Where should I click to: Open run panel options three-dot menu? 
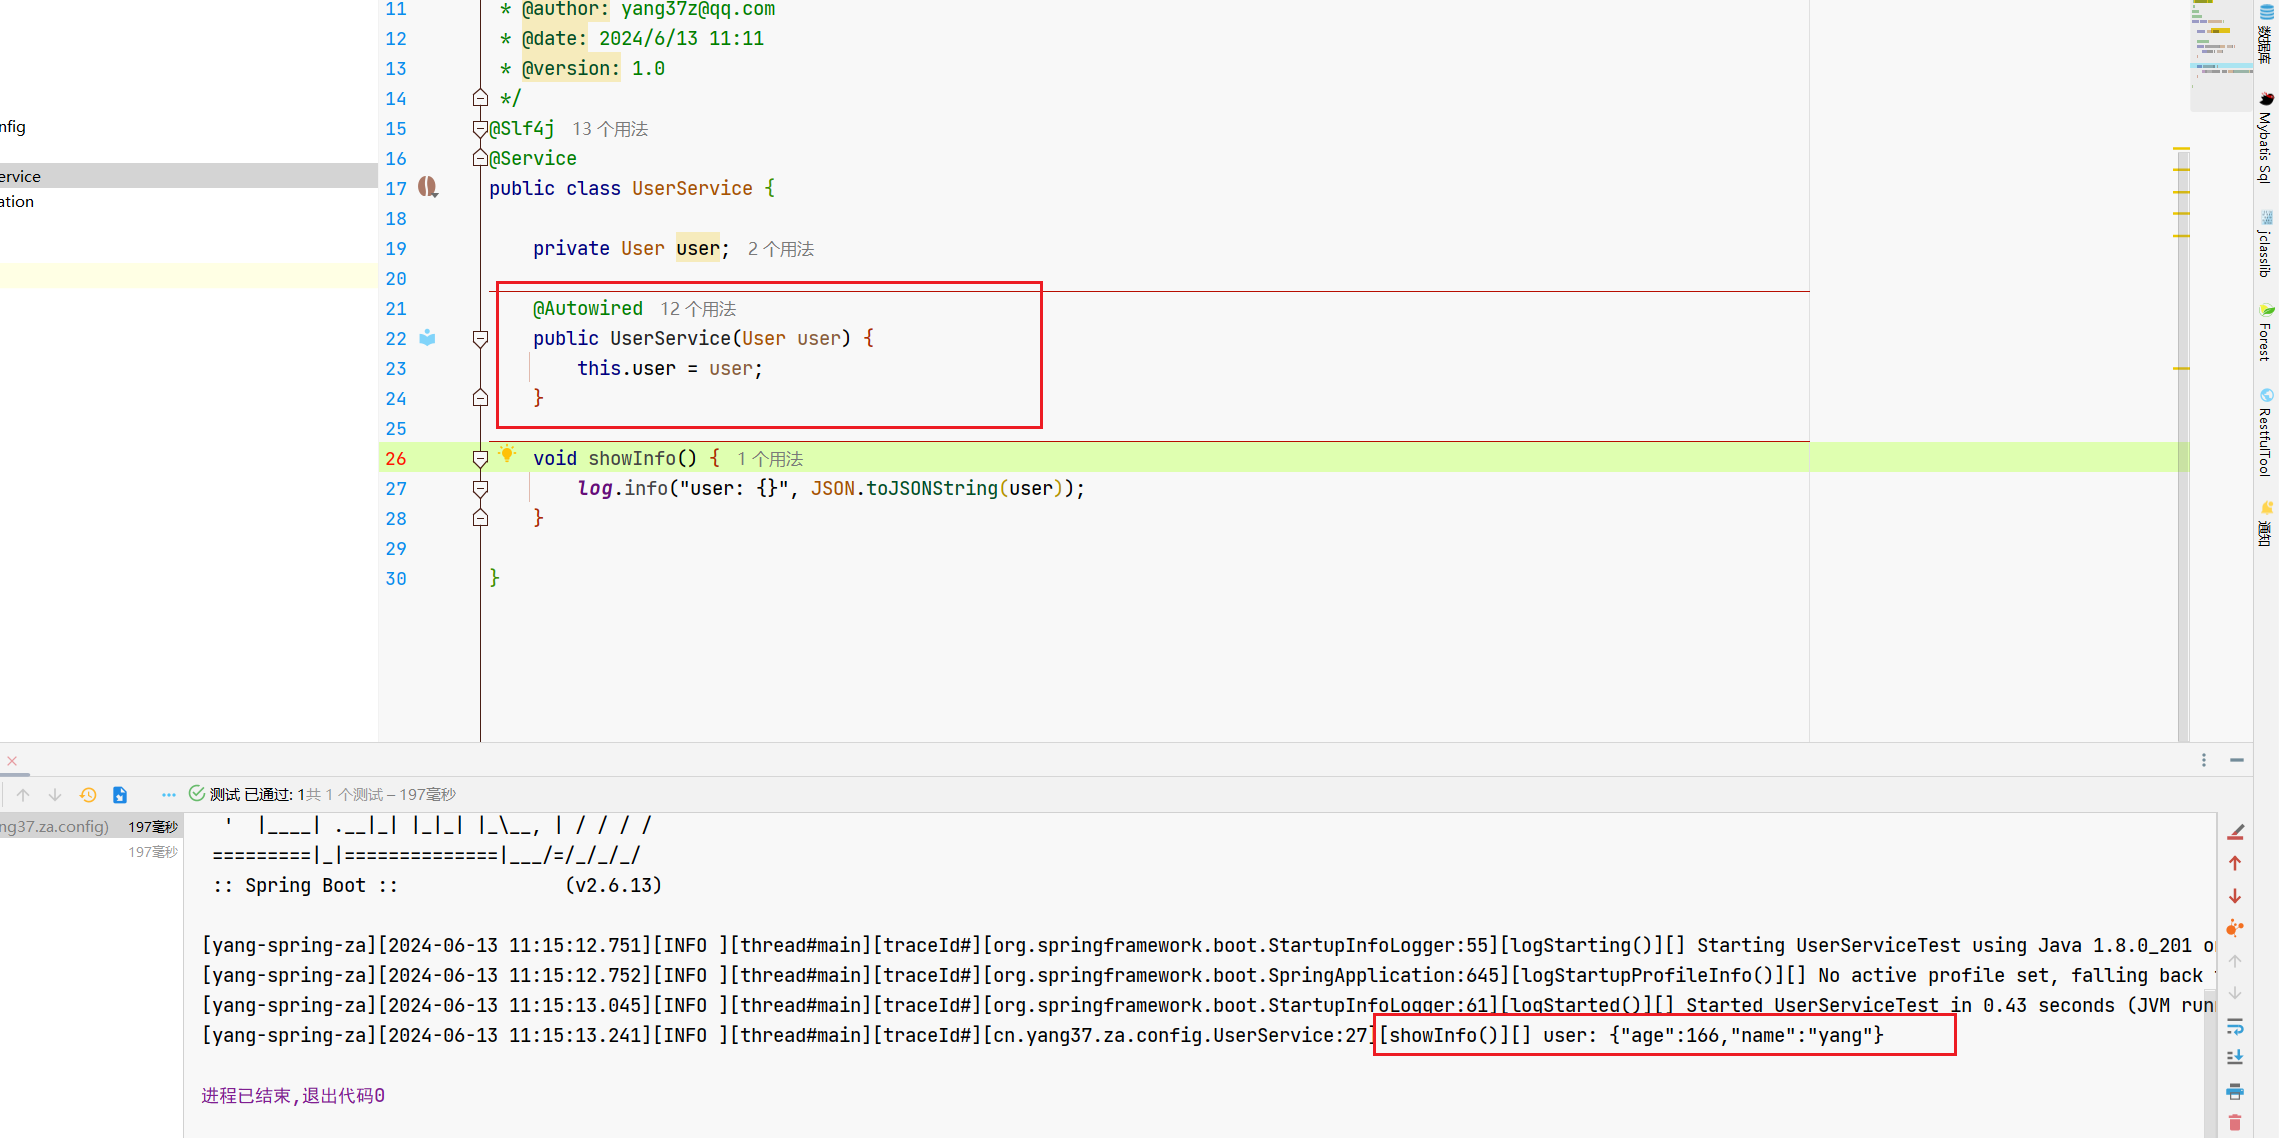(2204, 760)
